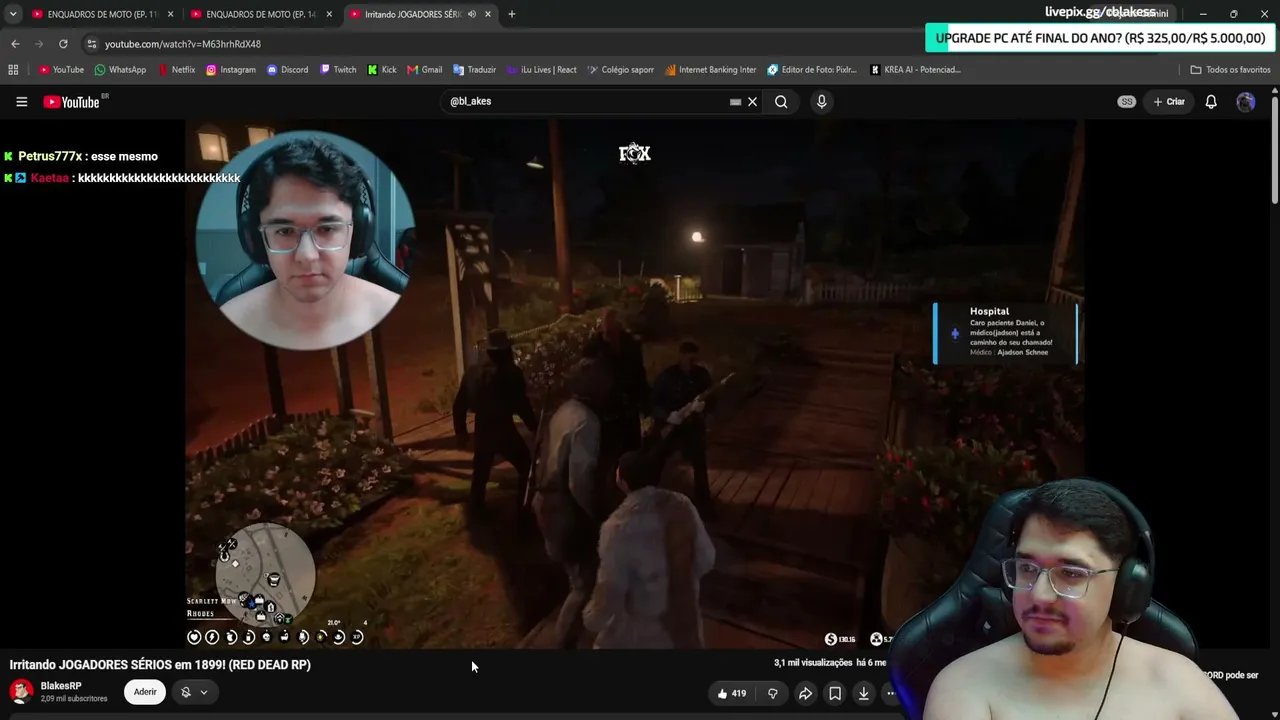
Task: Open the WhatsApp bookmark
Action: click(x=120, y=70)
